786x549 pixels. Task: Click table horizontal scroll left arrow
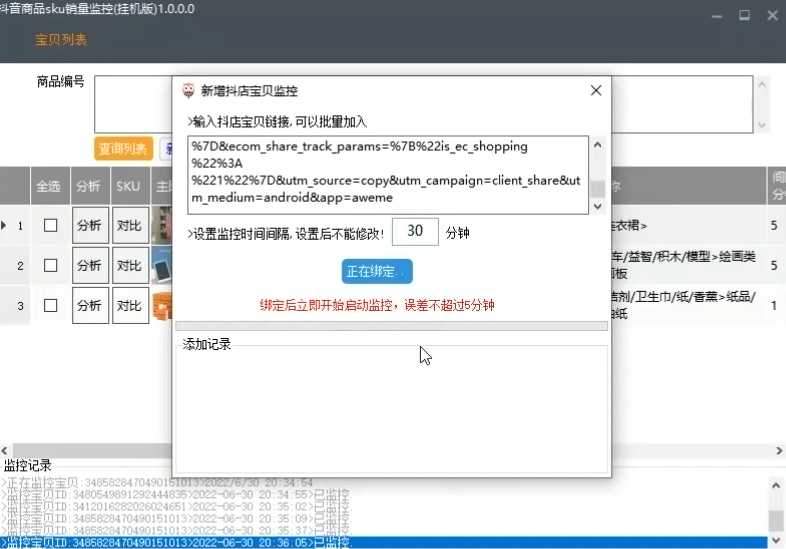(x=5, y=450)
